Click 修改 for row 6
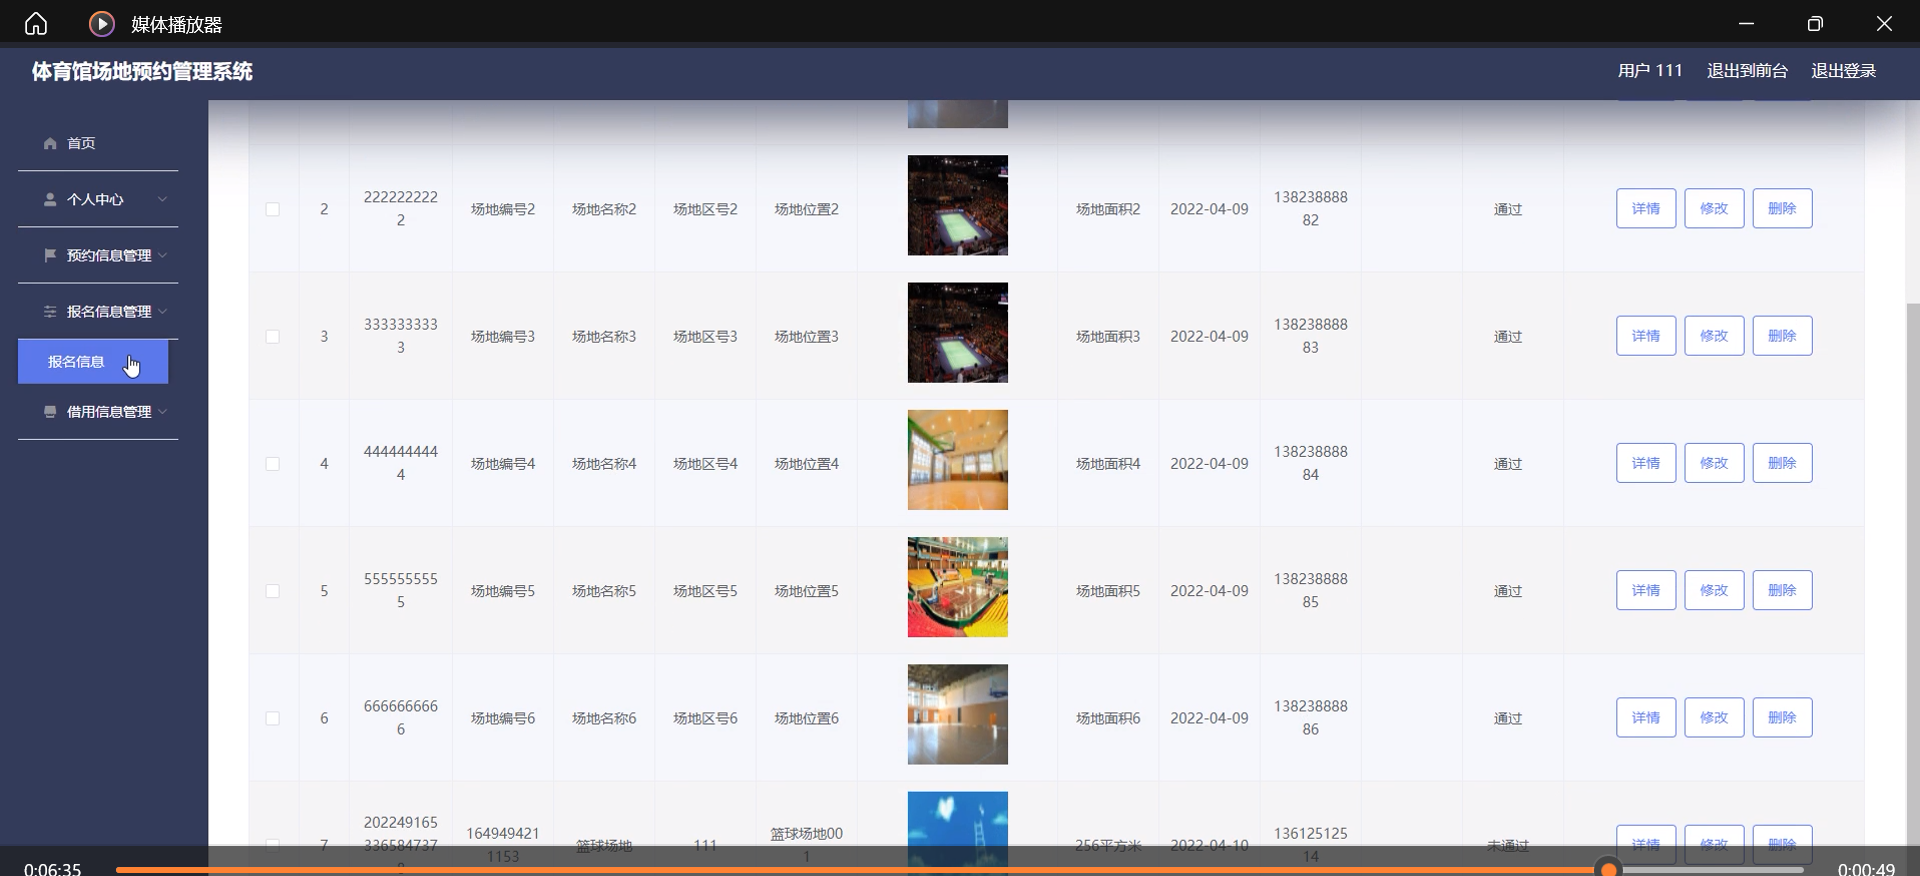This screenshot has height=876, width=1920. (1714, 717)
